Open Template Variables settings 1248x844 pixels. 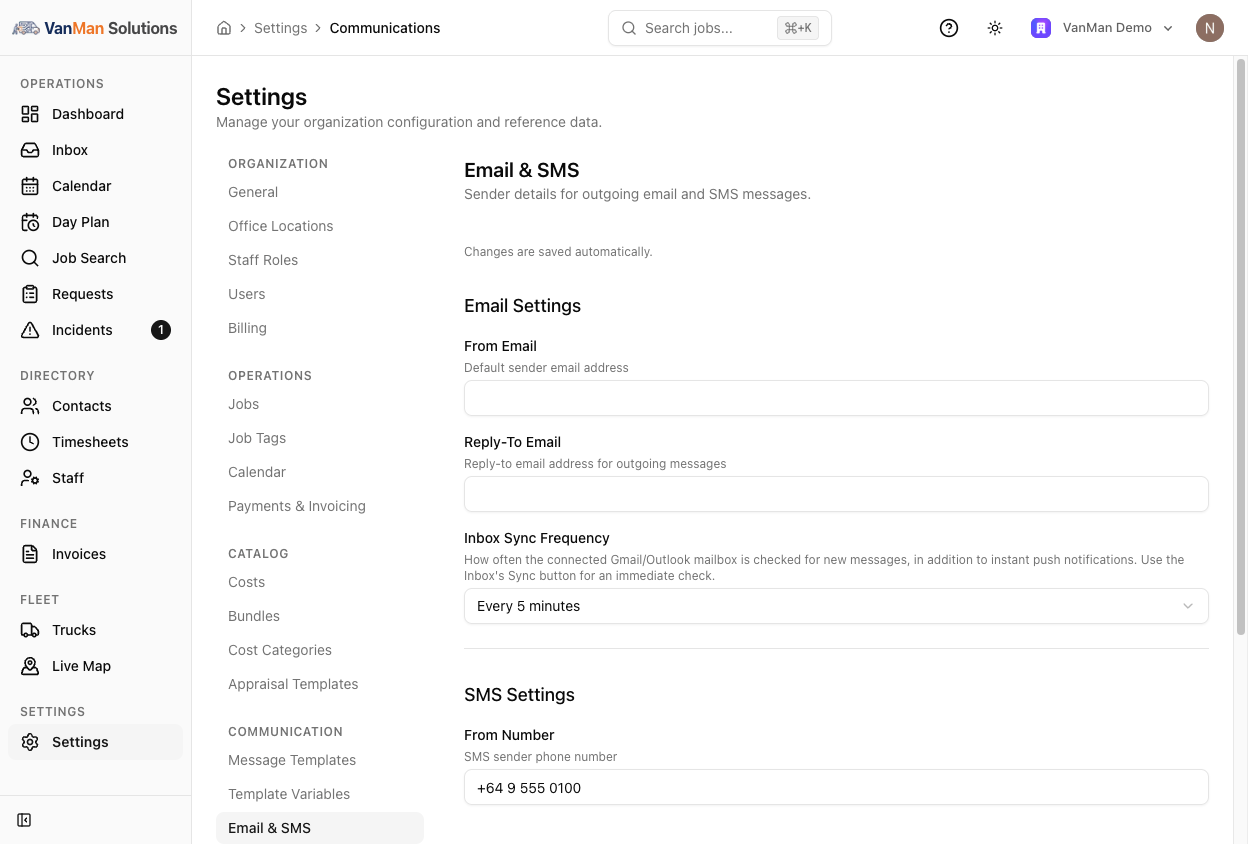click(289, 794)
